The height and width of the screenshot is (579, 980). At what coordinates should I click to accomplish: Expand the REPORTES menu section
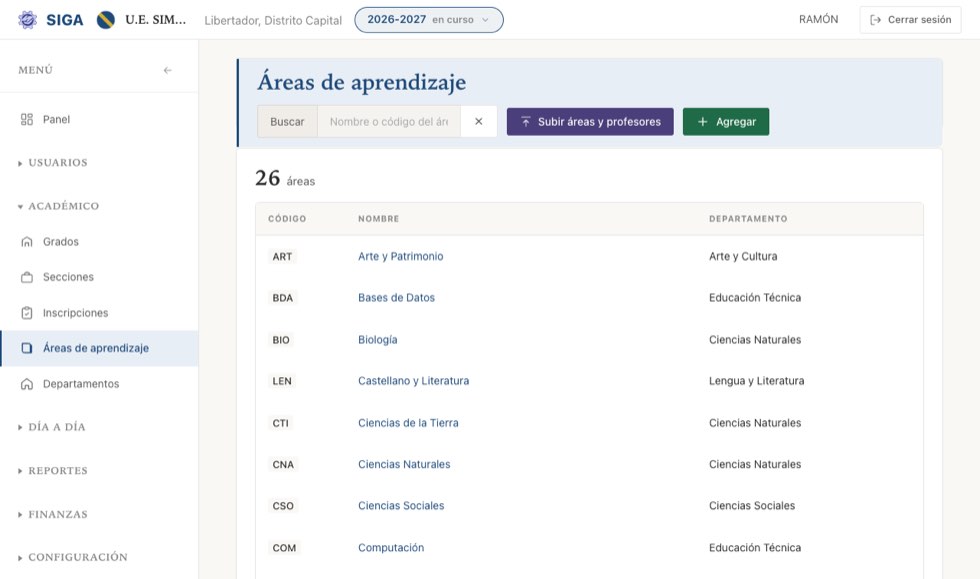[53, 471]
